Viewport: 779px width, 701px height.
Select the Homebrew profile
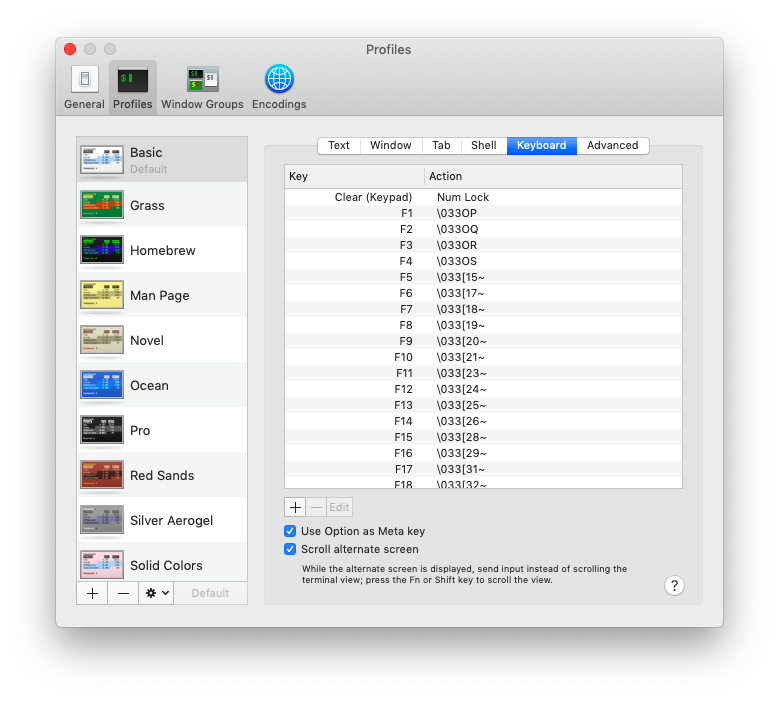pyautogui.click(x=162, y=250)
